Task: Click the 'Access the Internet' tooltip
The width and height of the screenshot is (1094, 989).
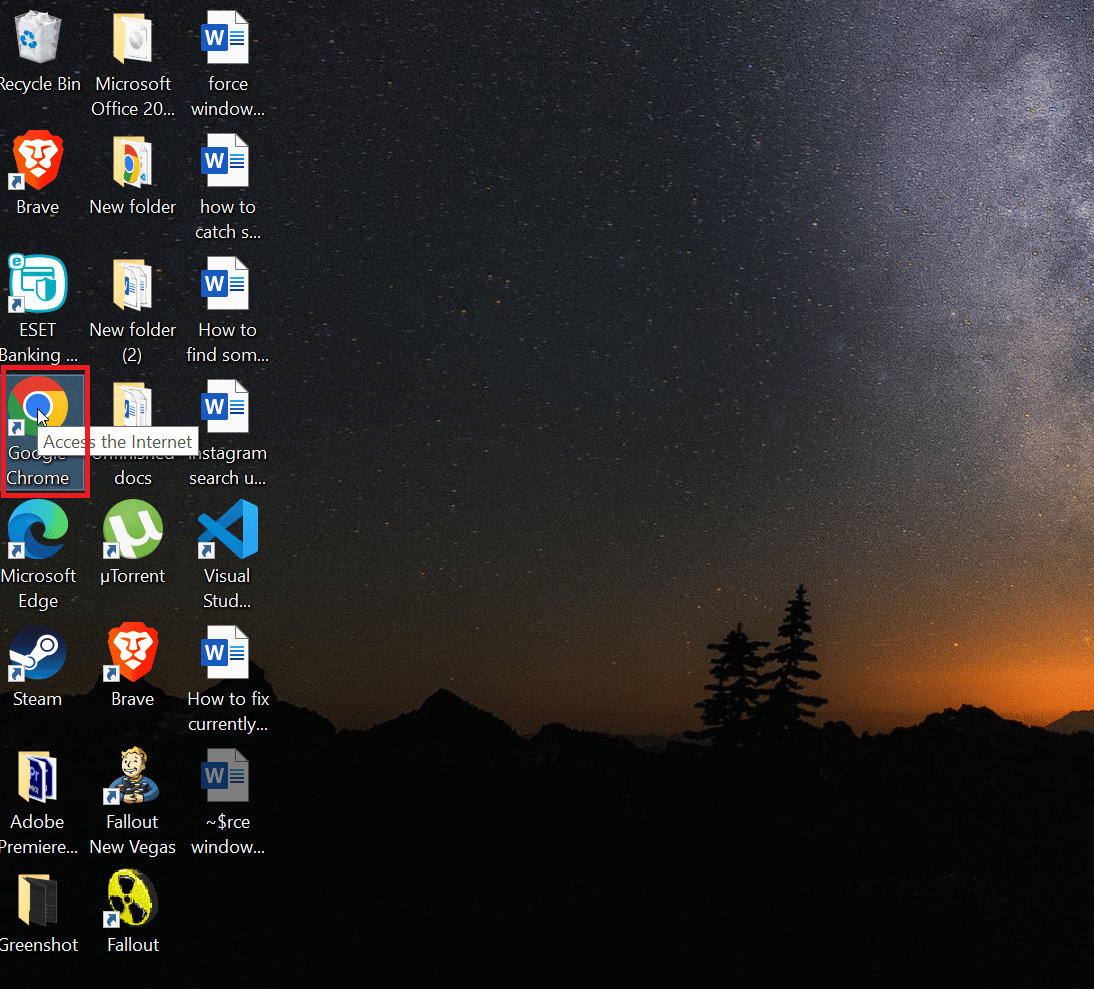Action: (x=118, y=441)
